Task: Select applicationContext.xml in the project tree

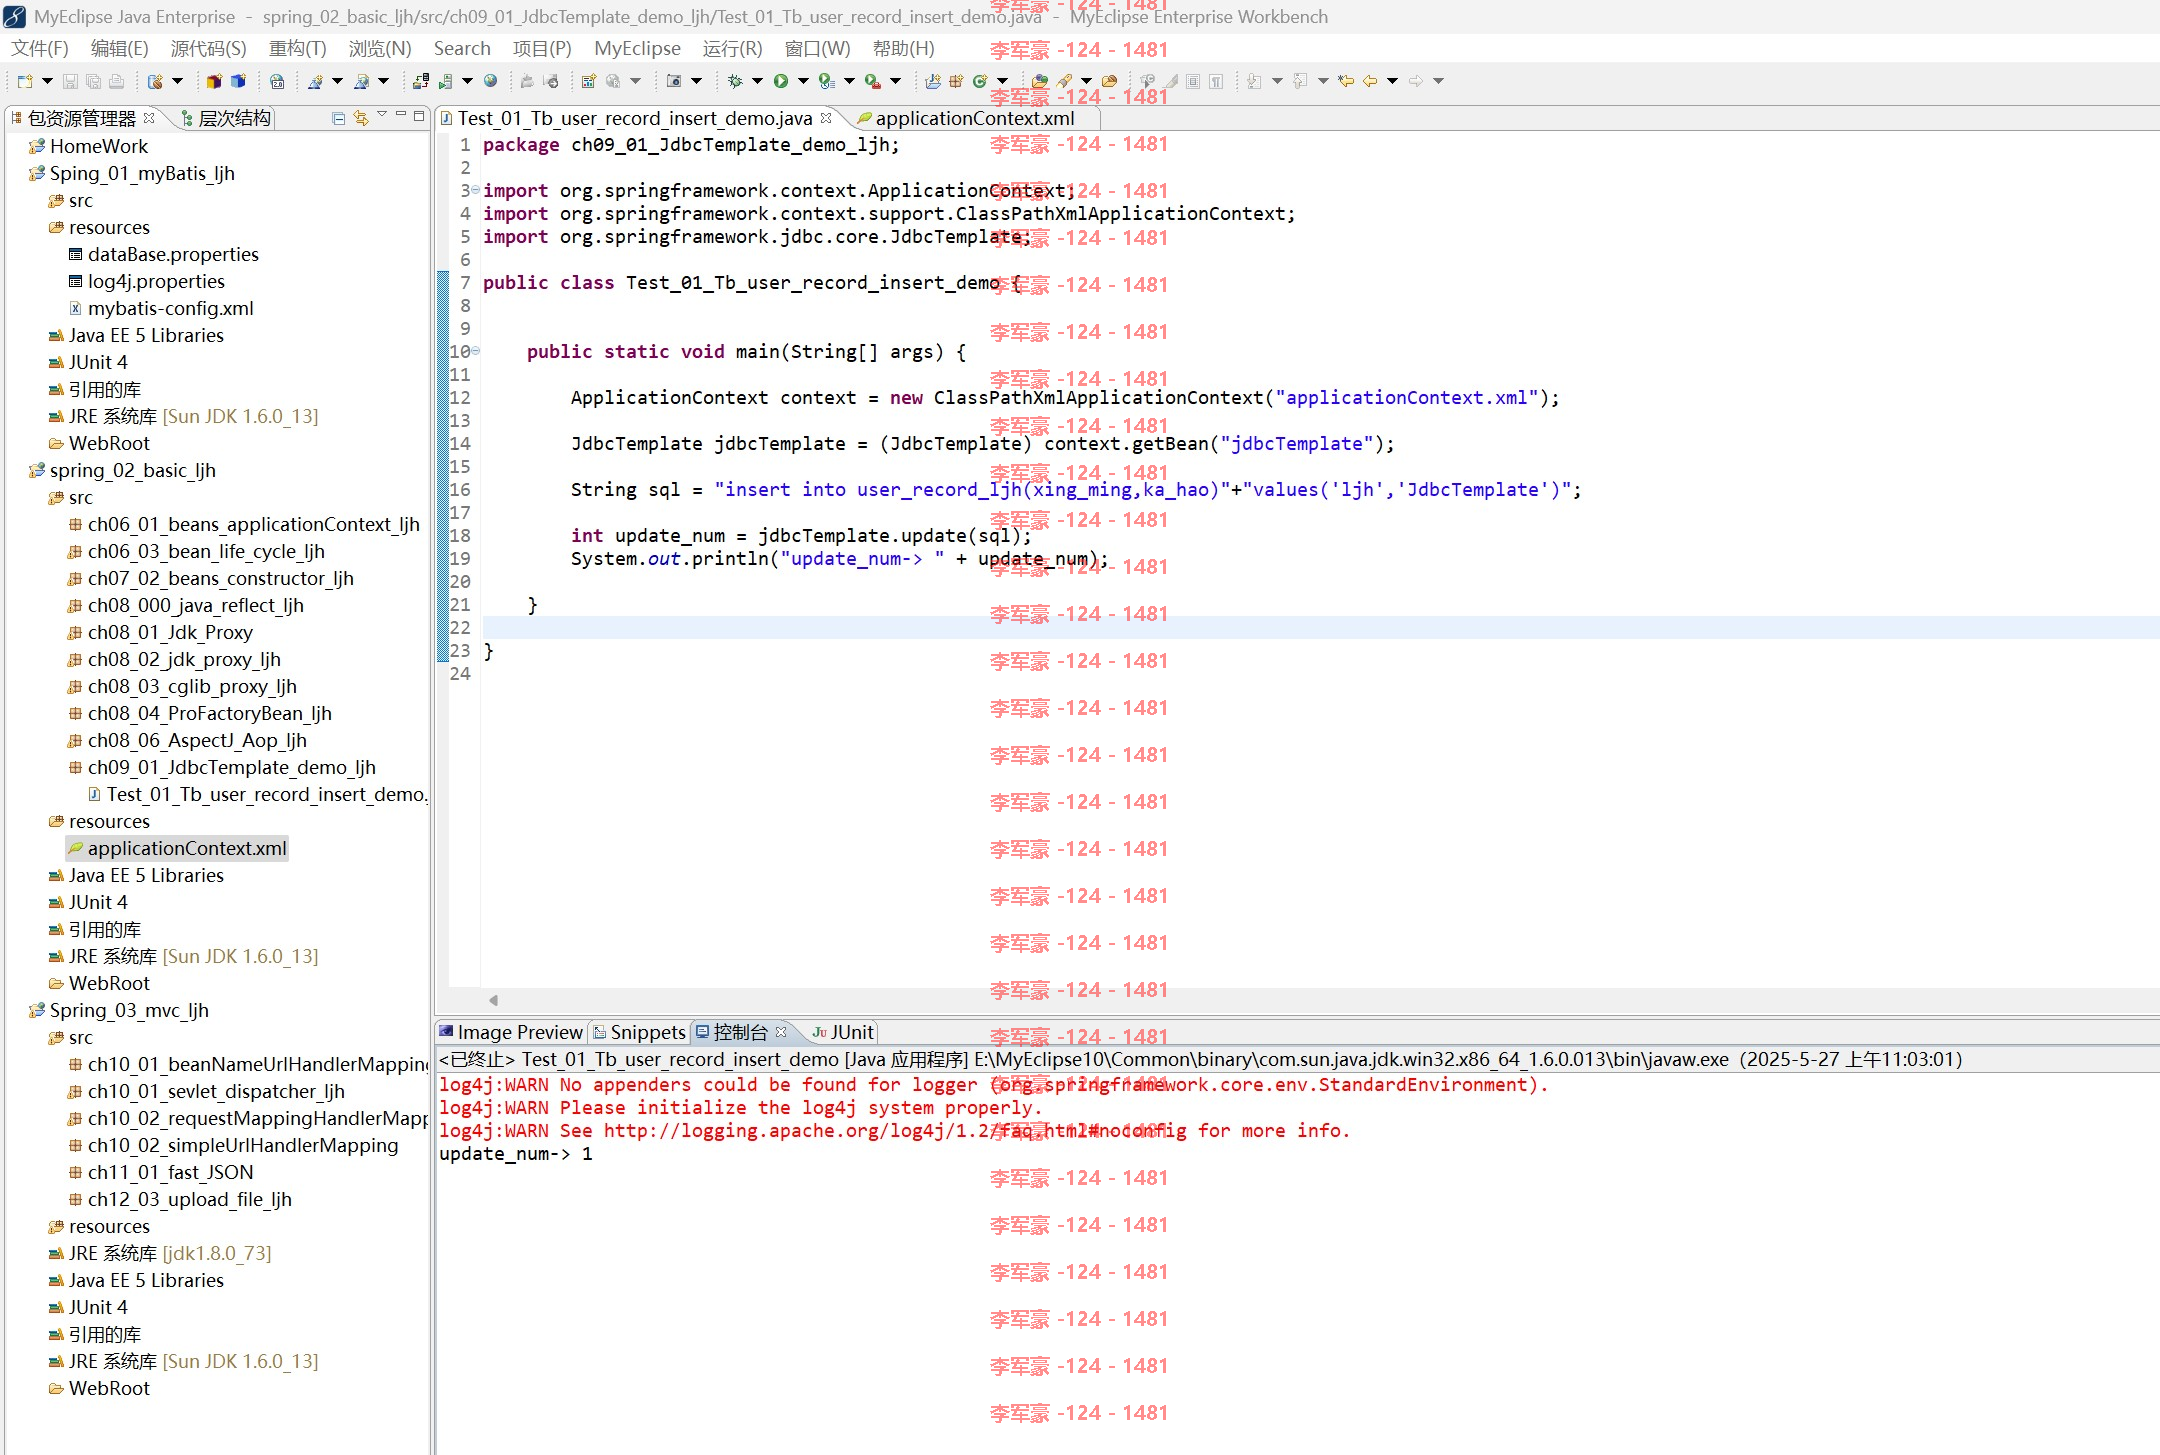Action: 178,848
